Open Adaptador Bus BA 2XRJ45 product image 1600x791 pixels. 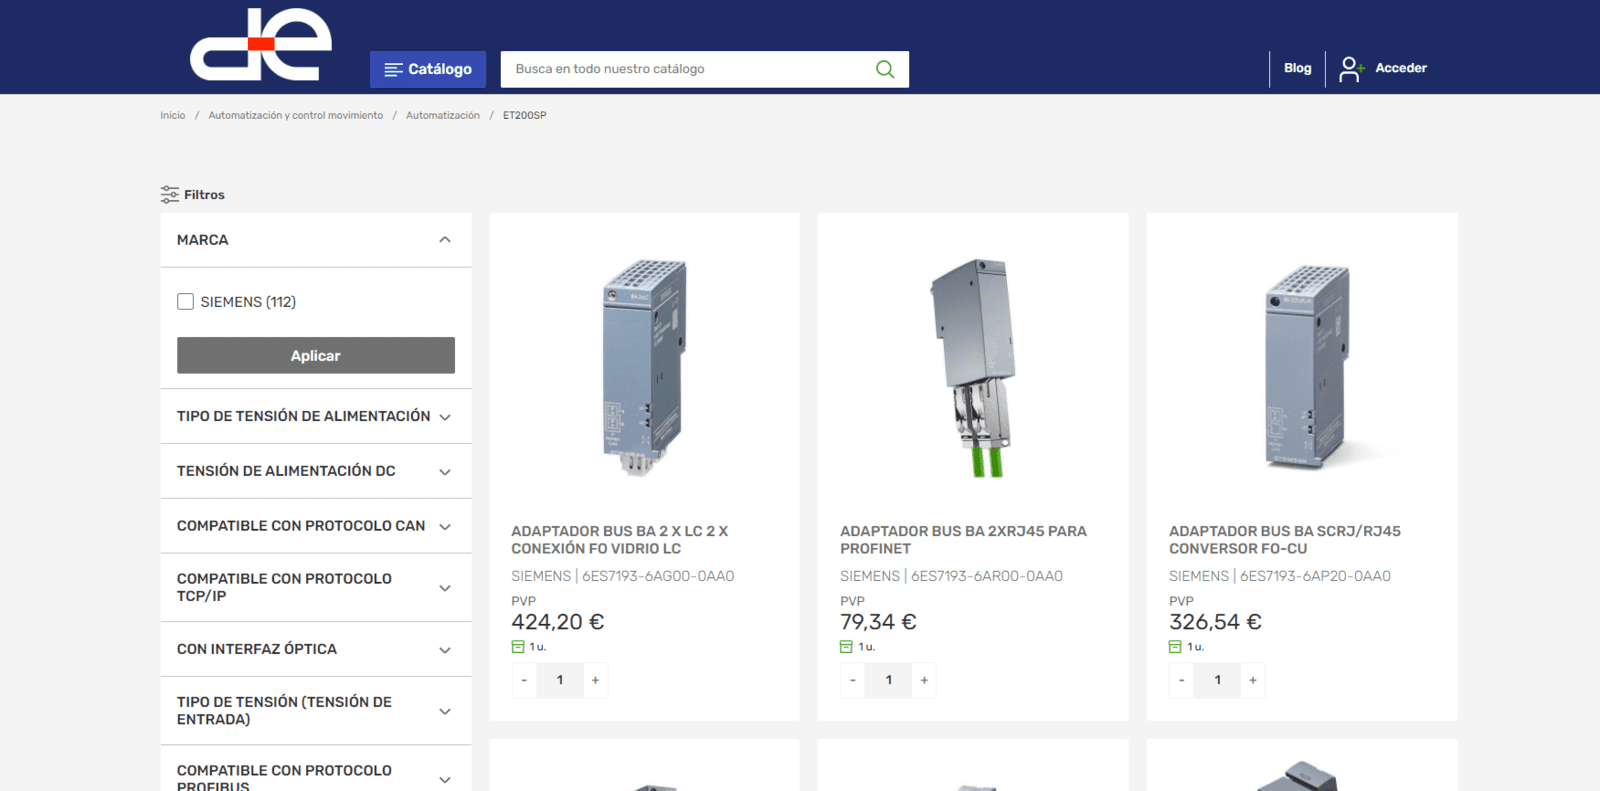973,367
